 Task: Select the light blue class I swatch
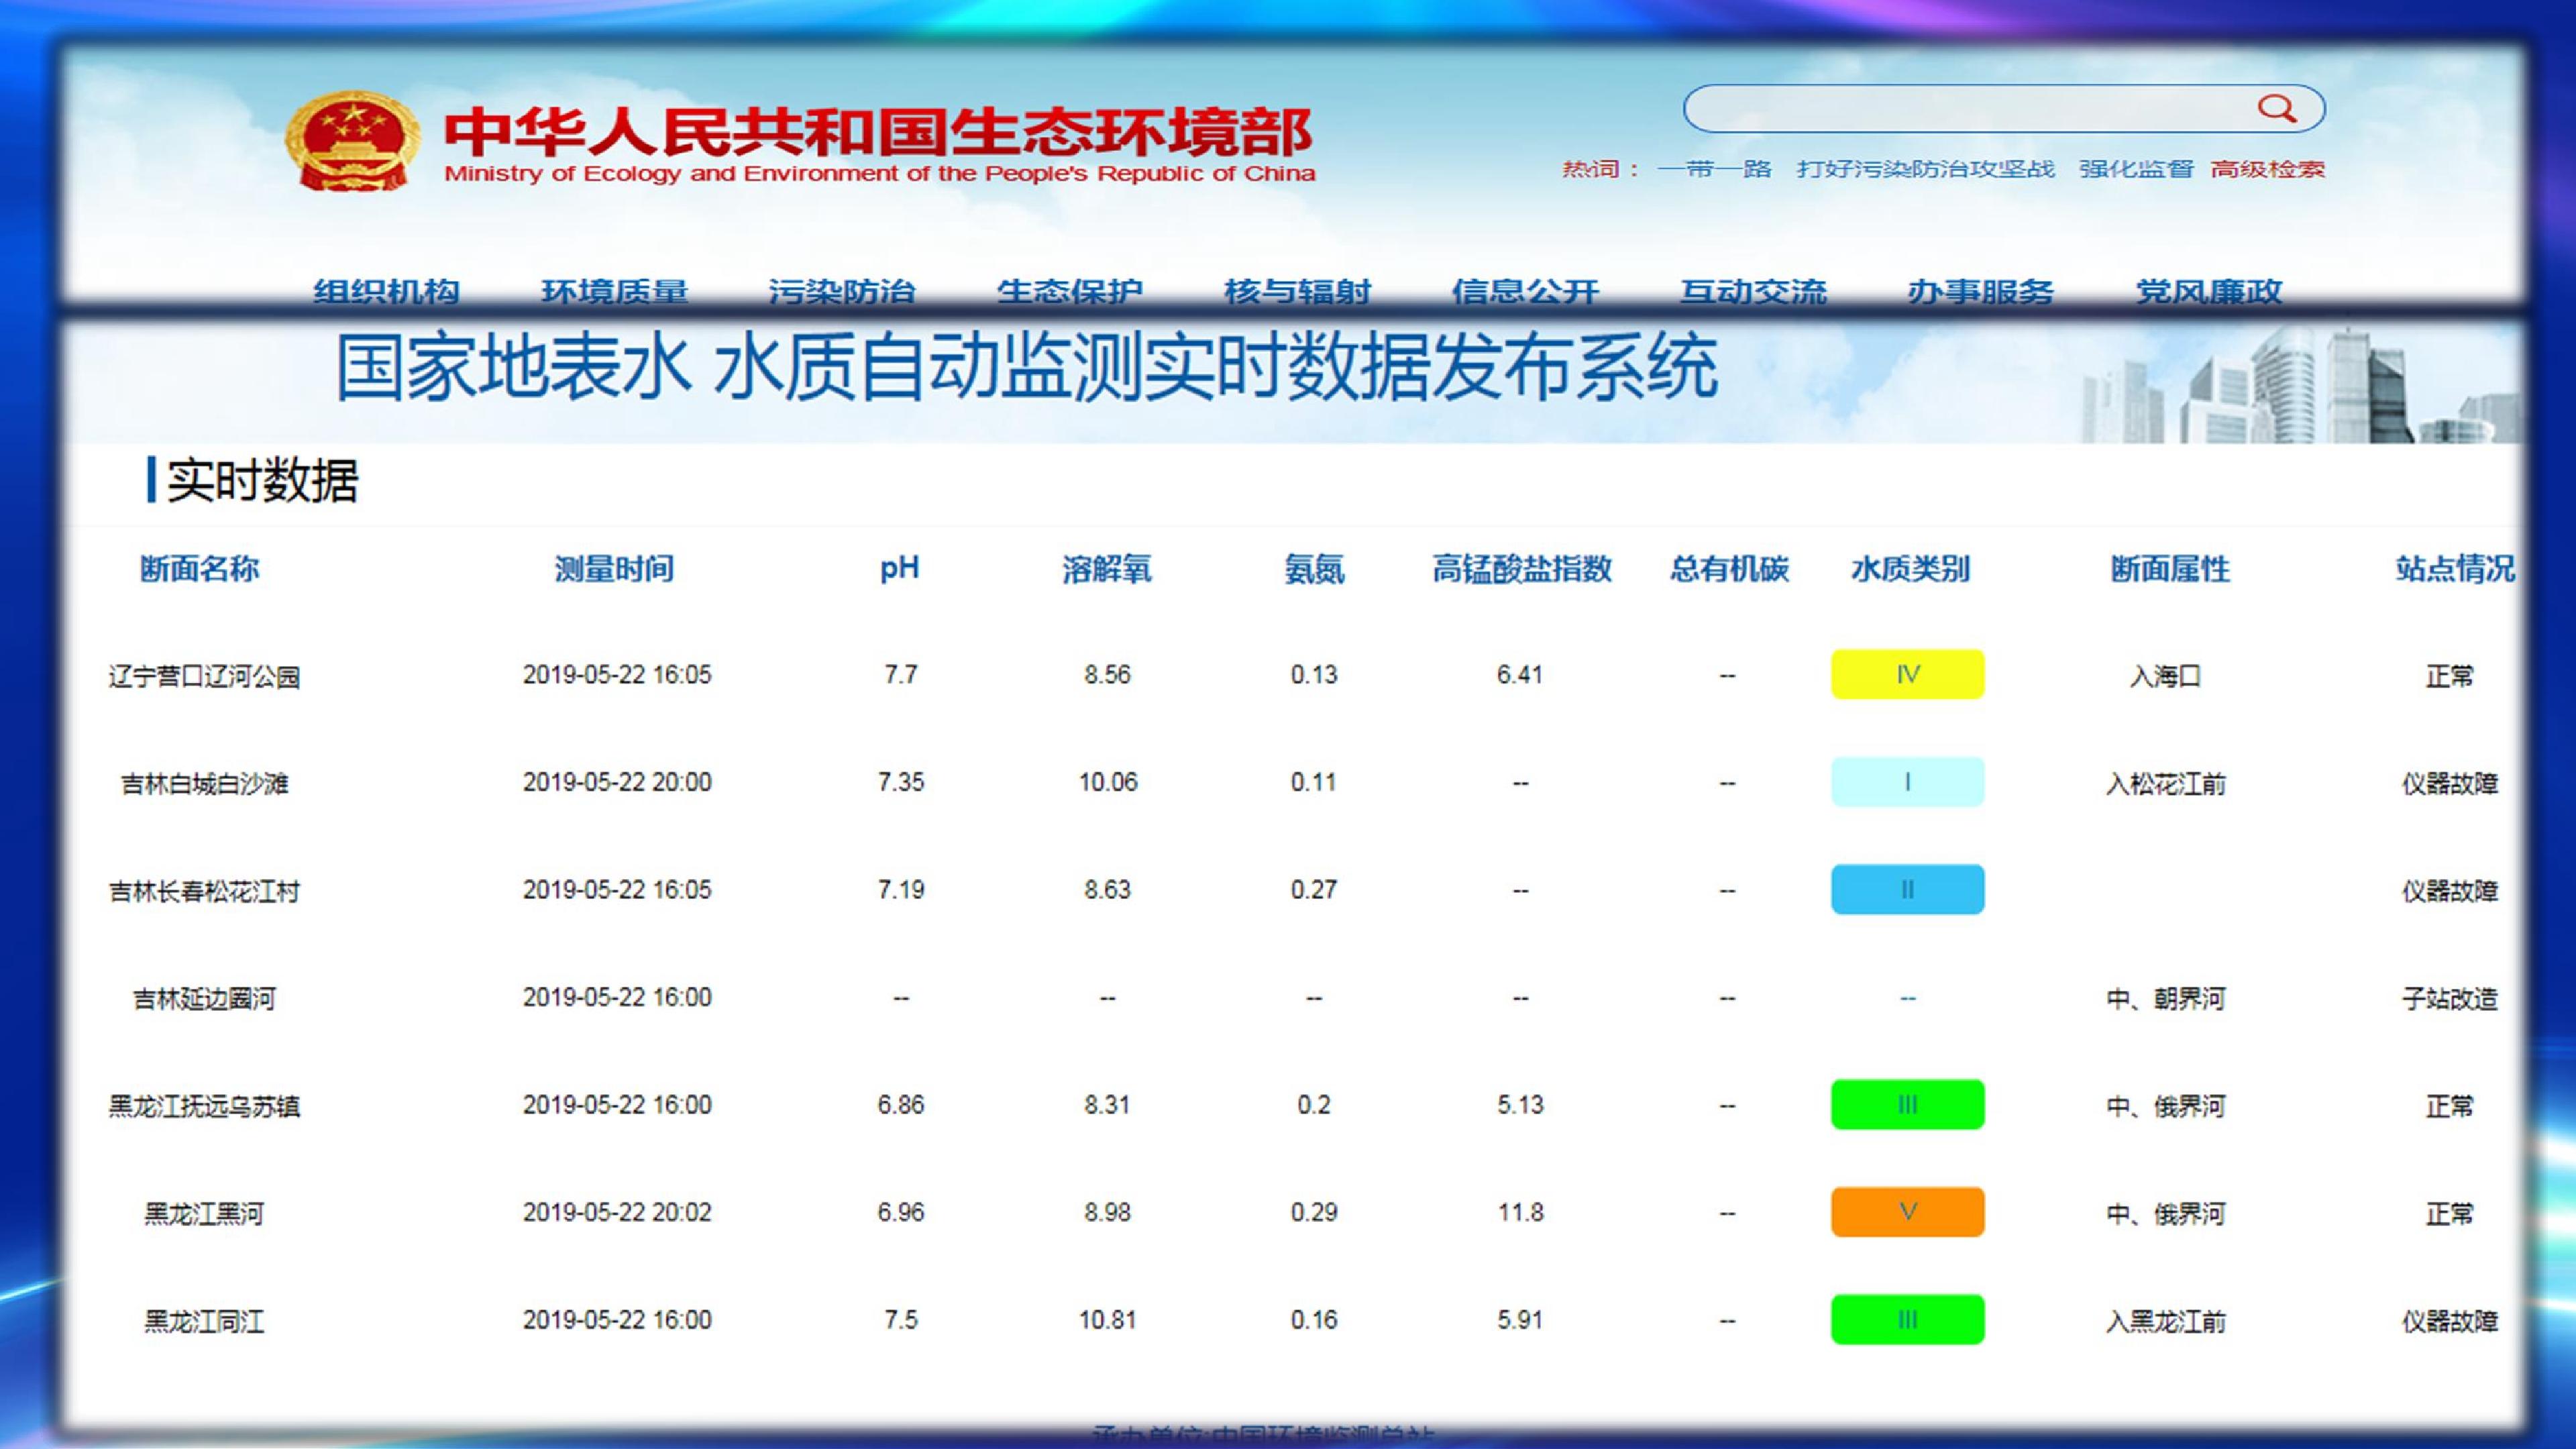[x=1907, y=782]
